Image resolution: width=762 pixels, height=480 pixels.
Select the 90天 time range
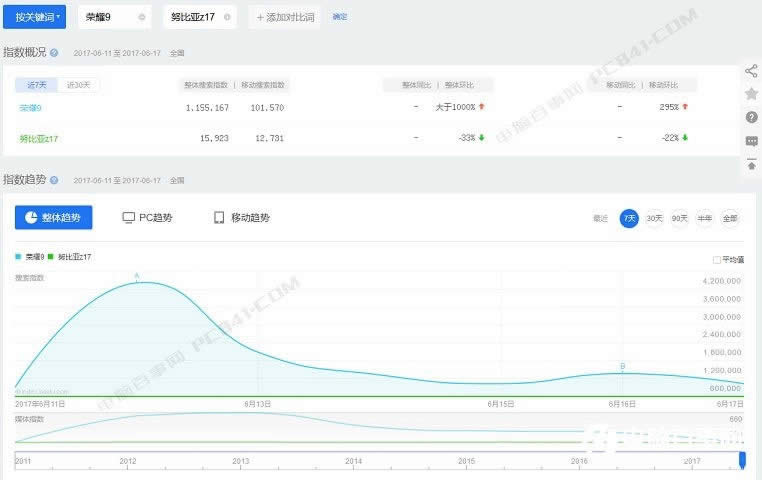tap(679, 219)
